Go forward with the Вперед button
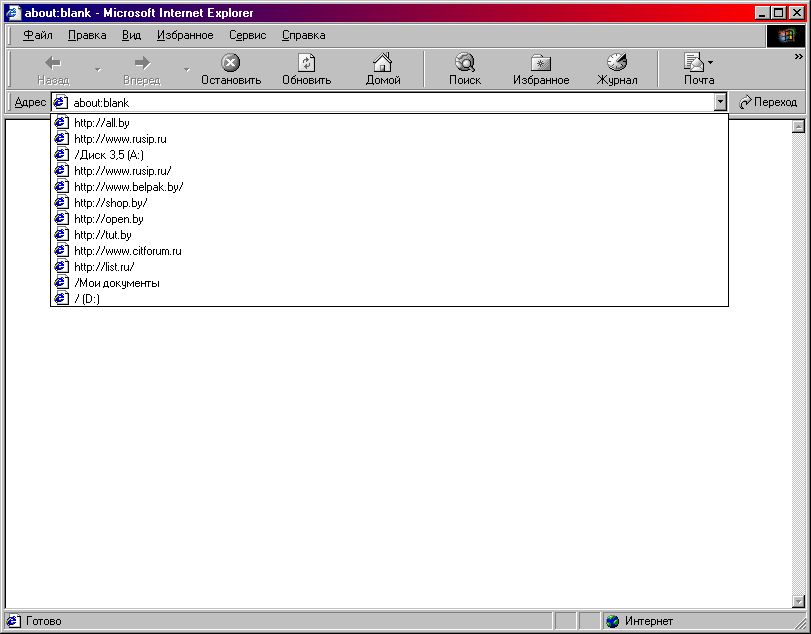This screenshot has width=811, height=634. coord(142,69)
